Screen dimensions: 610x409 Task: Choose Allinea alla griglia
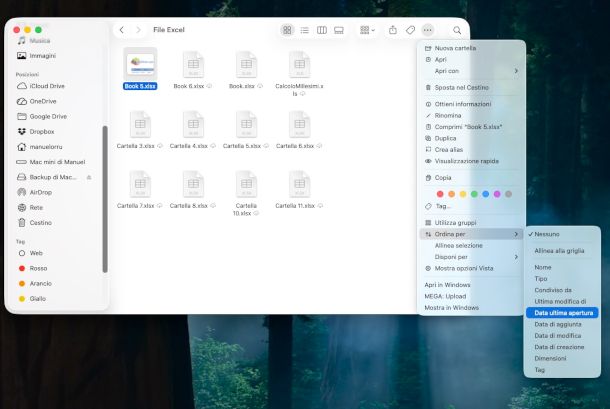[x=562, y=251]
